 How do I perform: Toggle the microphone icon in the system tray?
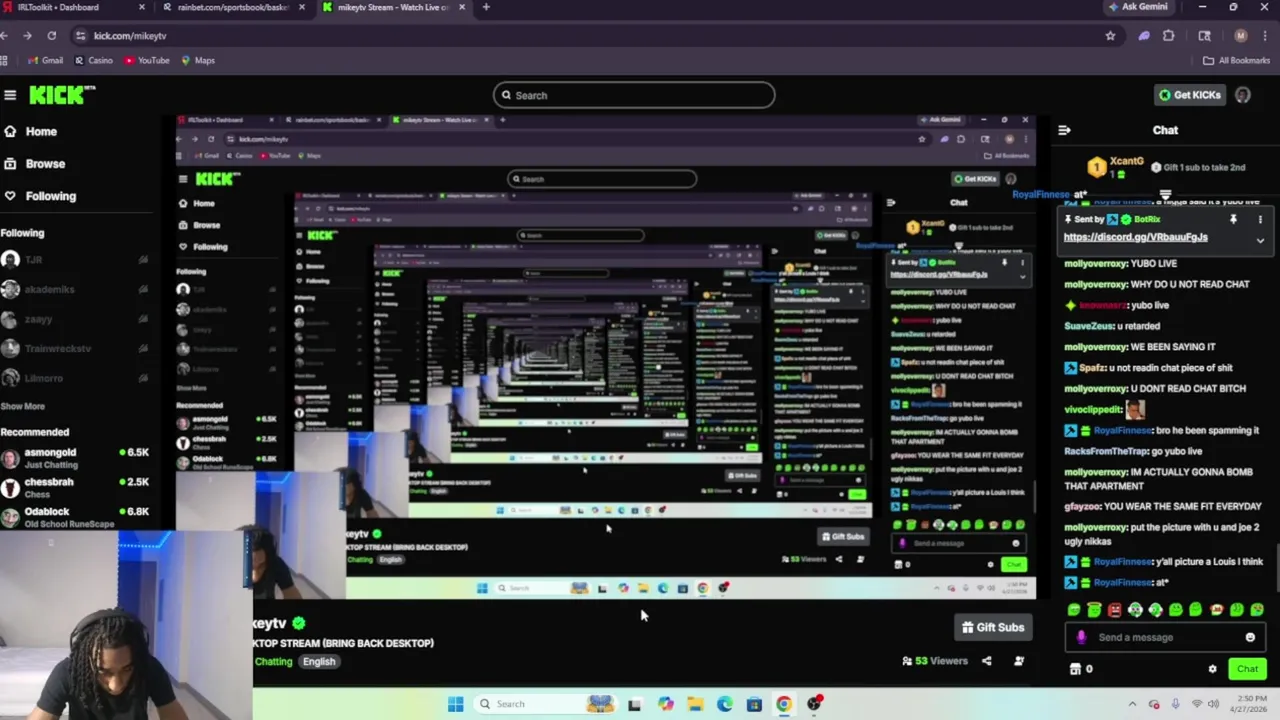[1175, 704]
